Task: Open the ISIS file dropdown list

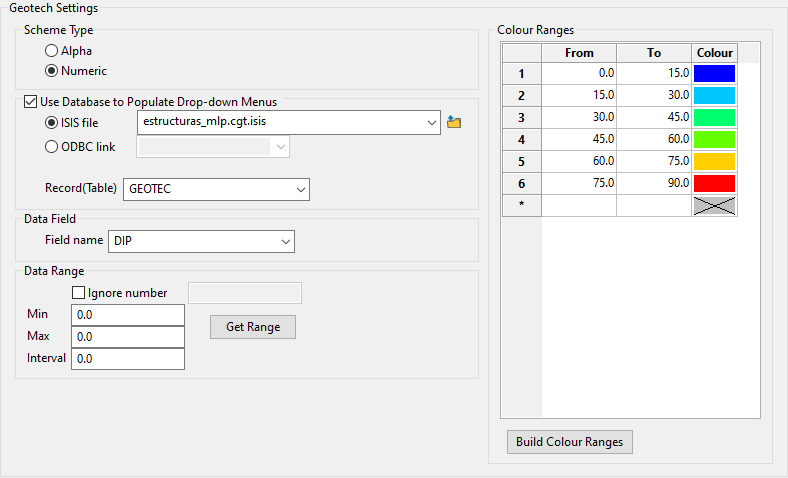Action: pyautogui.click(x=431, y=122)
